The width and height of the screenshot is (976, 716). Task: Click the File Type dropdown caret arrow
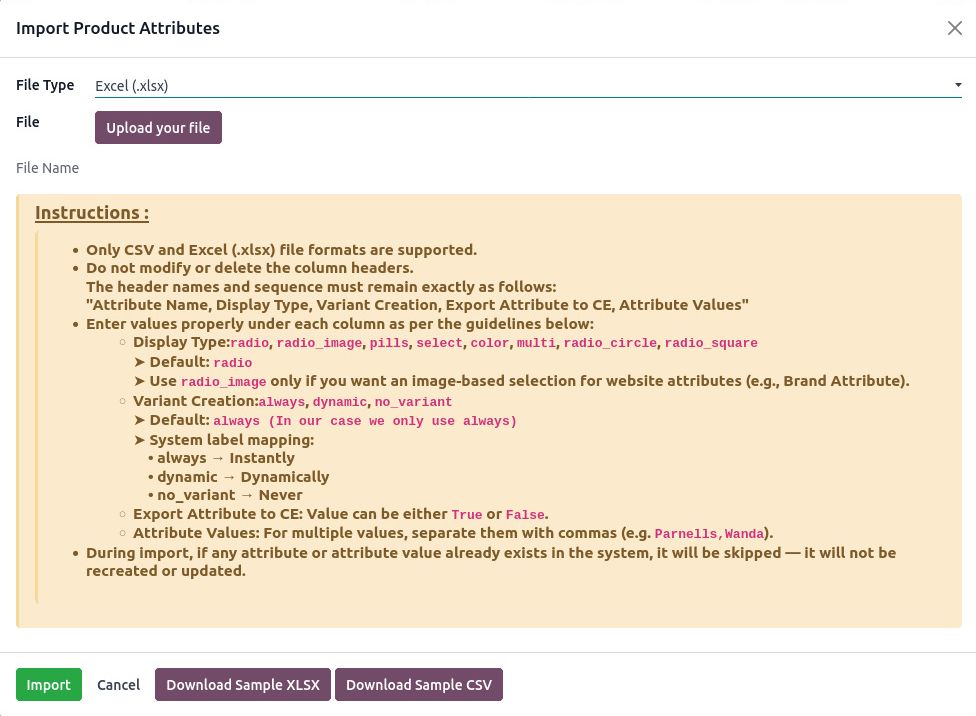(x=957, y=86)
